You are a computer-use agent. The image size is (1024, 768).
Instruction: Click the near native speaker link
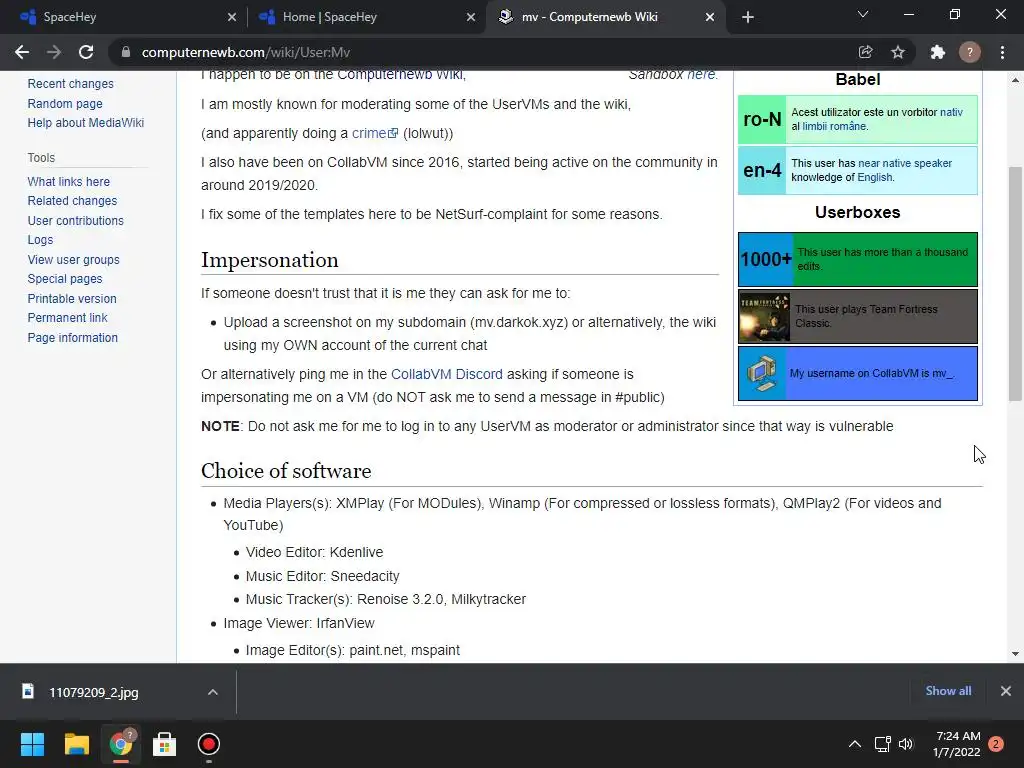pos(904,163)
